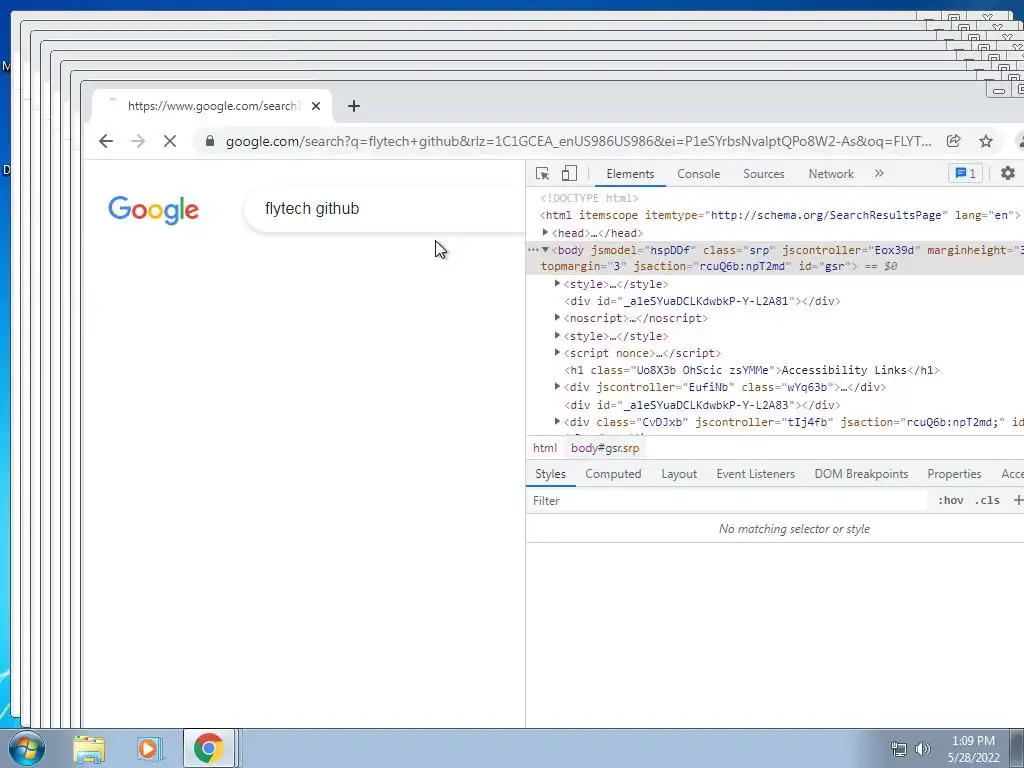This screenshot has width=1024, height=768.
Task: Select the Computed pane tab
Action: tap(613, 474)
